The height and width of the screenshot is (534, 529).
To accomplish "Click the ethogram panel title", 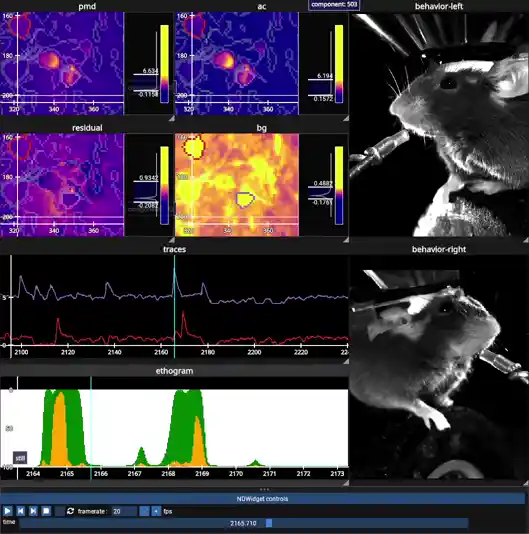I will click(174, 371).
